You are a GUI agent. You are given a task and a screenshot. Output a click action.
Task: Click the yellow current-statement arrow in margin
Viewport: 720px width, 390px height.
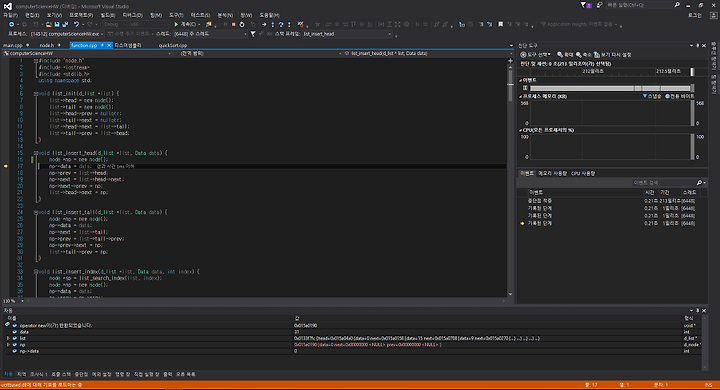click(x=6, y=166)
